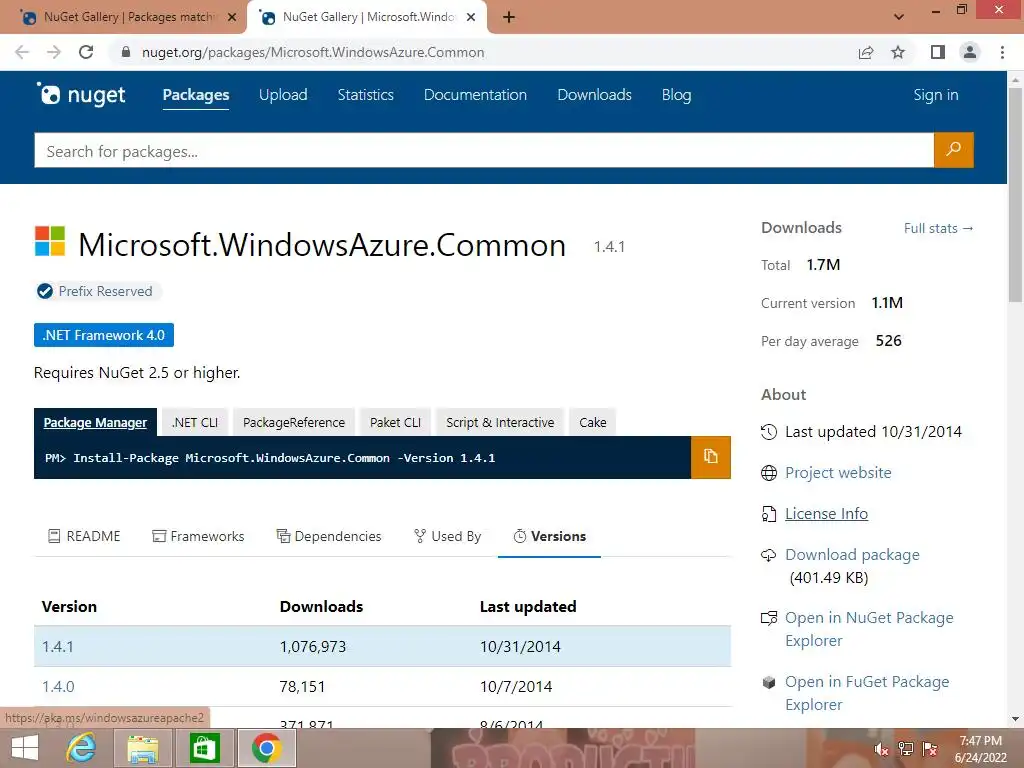Toggle the browser side panel icon
Screen dimensions: 1024x768
click(938, 52)
